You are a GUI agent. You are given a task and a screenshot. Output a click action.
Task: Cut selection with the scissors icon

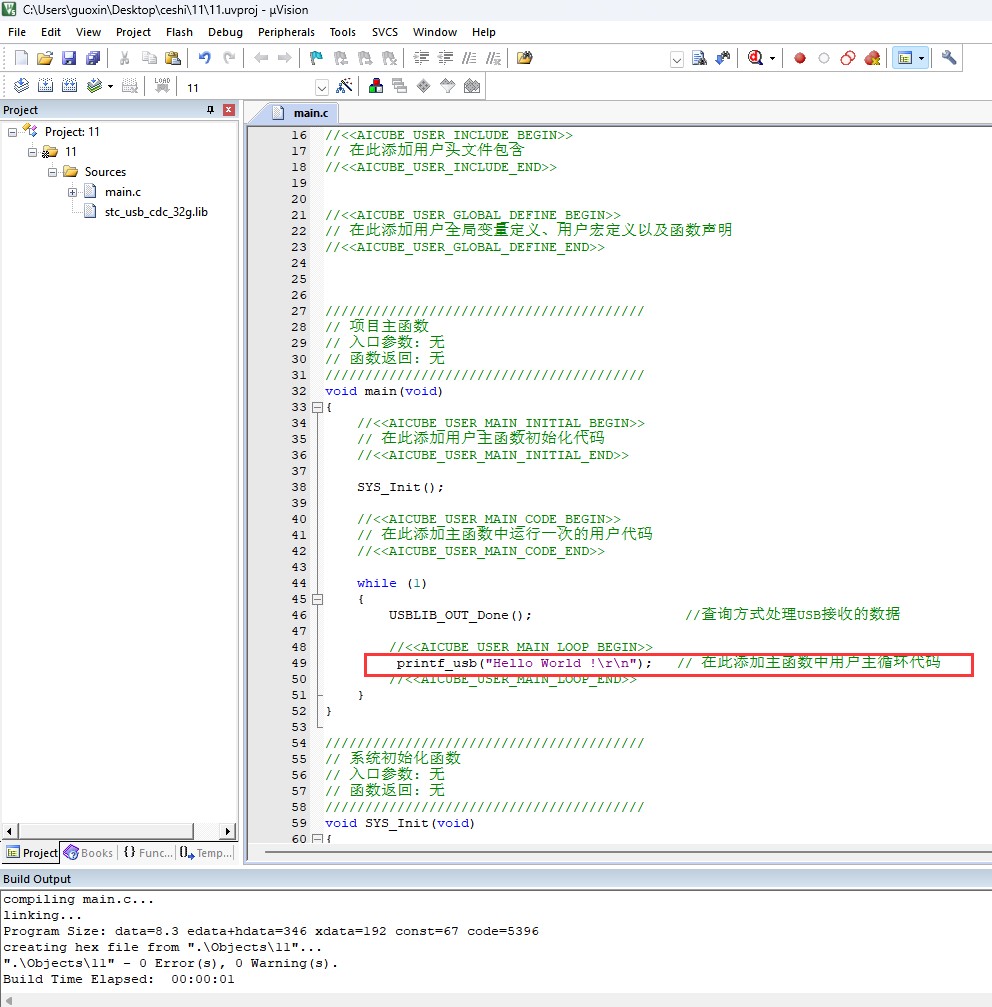[x=125, y=58]
